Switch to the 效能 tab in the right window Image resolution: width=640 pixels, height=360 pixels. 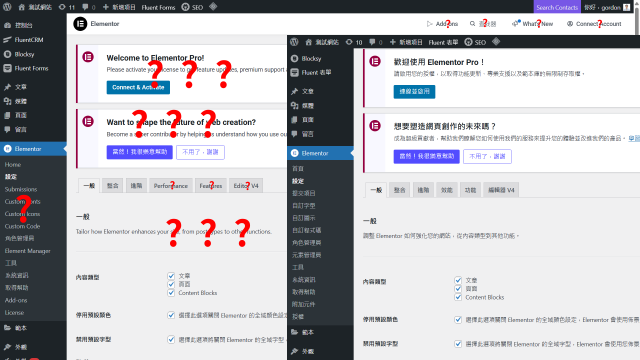click(447, 190)
